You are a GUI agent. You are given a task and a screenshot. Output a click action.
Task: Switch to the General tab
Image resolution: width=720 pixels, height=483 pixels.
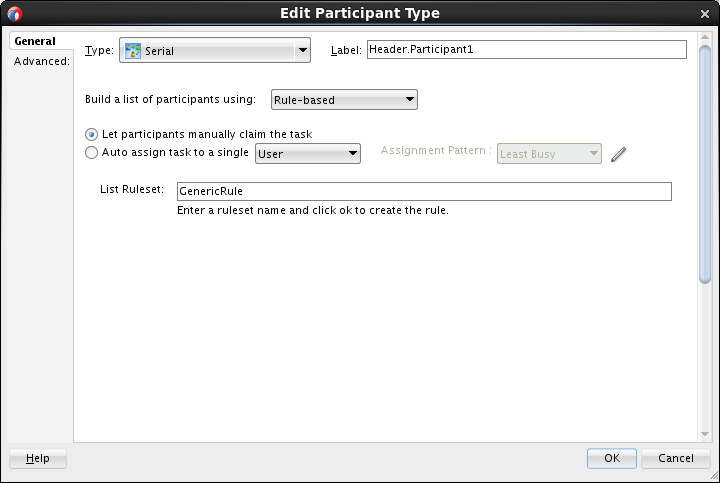[35, 42]
